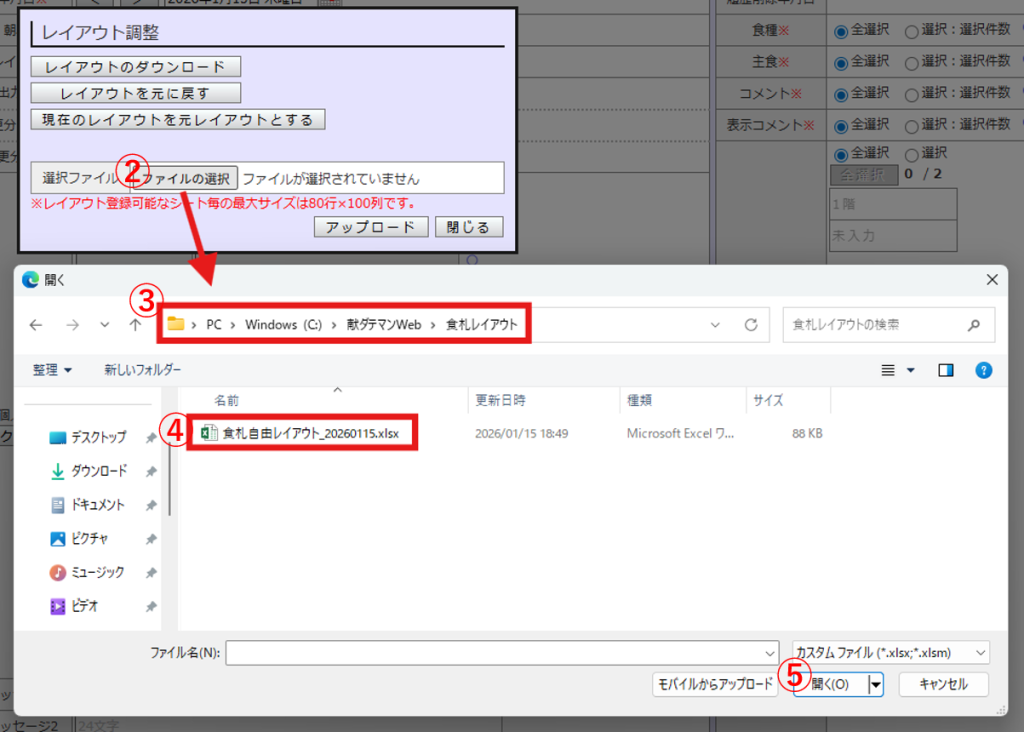Open the カスタムファイル file type dropdown
The image size is (1024, 732).
pyautogui.click(x=890, y=653)
